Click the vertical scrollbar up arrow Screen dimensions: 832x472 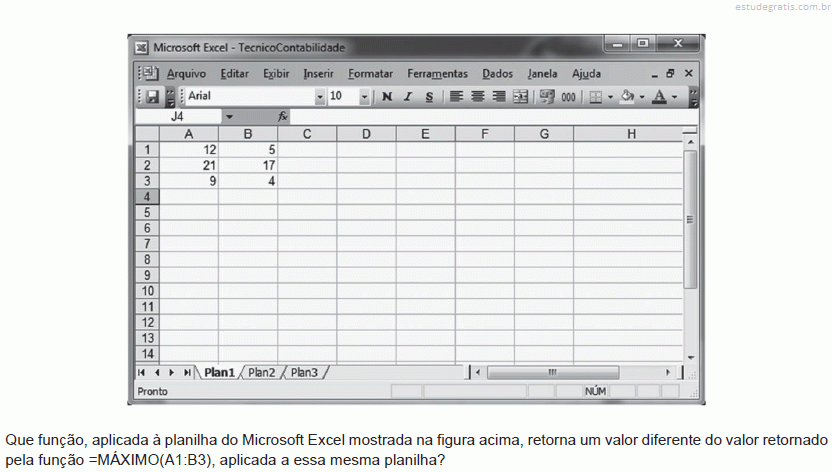pos(690,142)
